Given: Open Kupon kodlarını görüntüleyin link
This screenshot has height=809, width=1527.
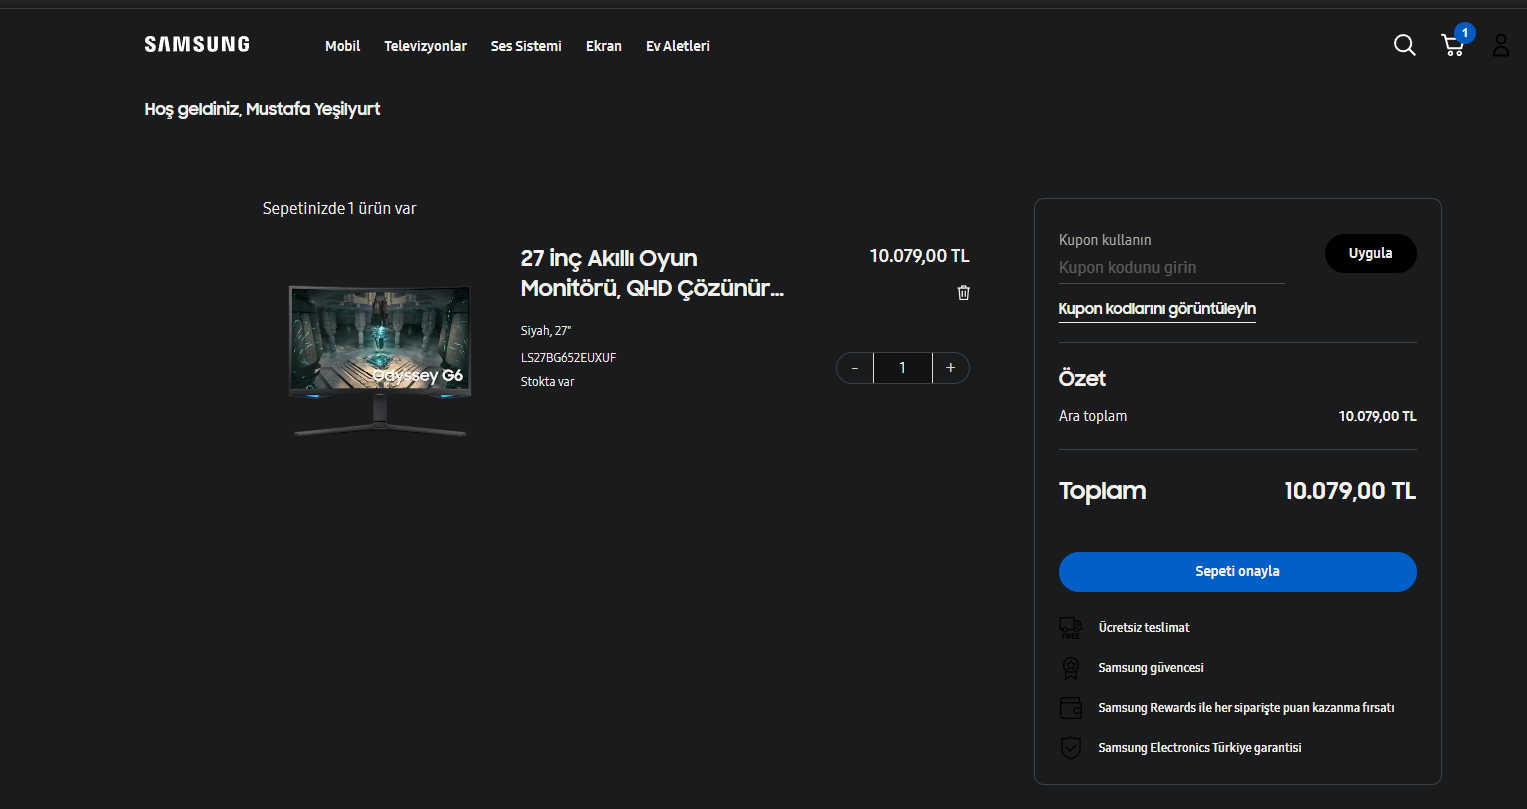Looking at the screenshot, I should (1157, 309).
